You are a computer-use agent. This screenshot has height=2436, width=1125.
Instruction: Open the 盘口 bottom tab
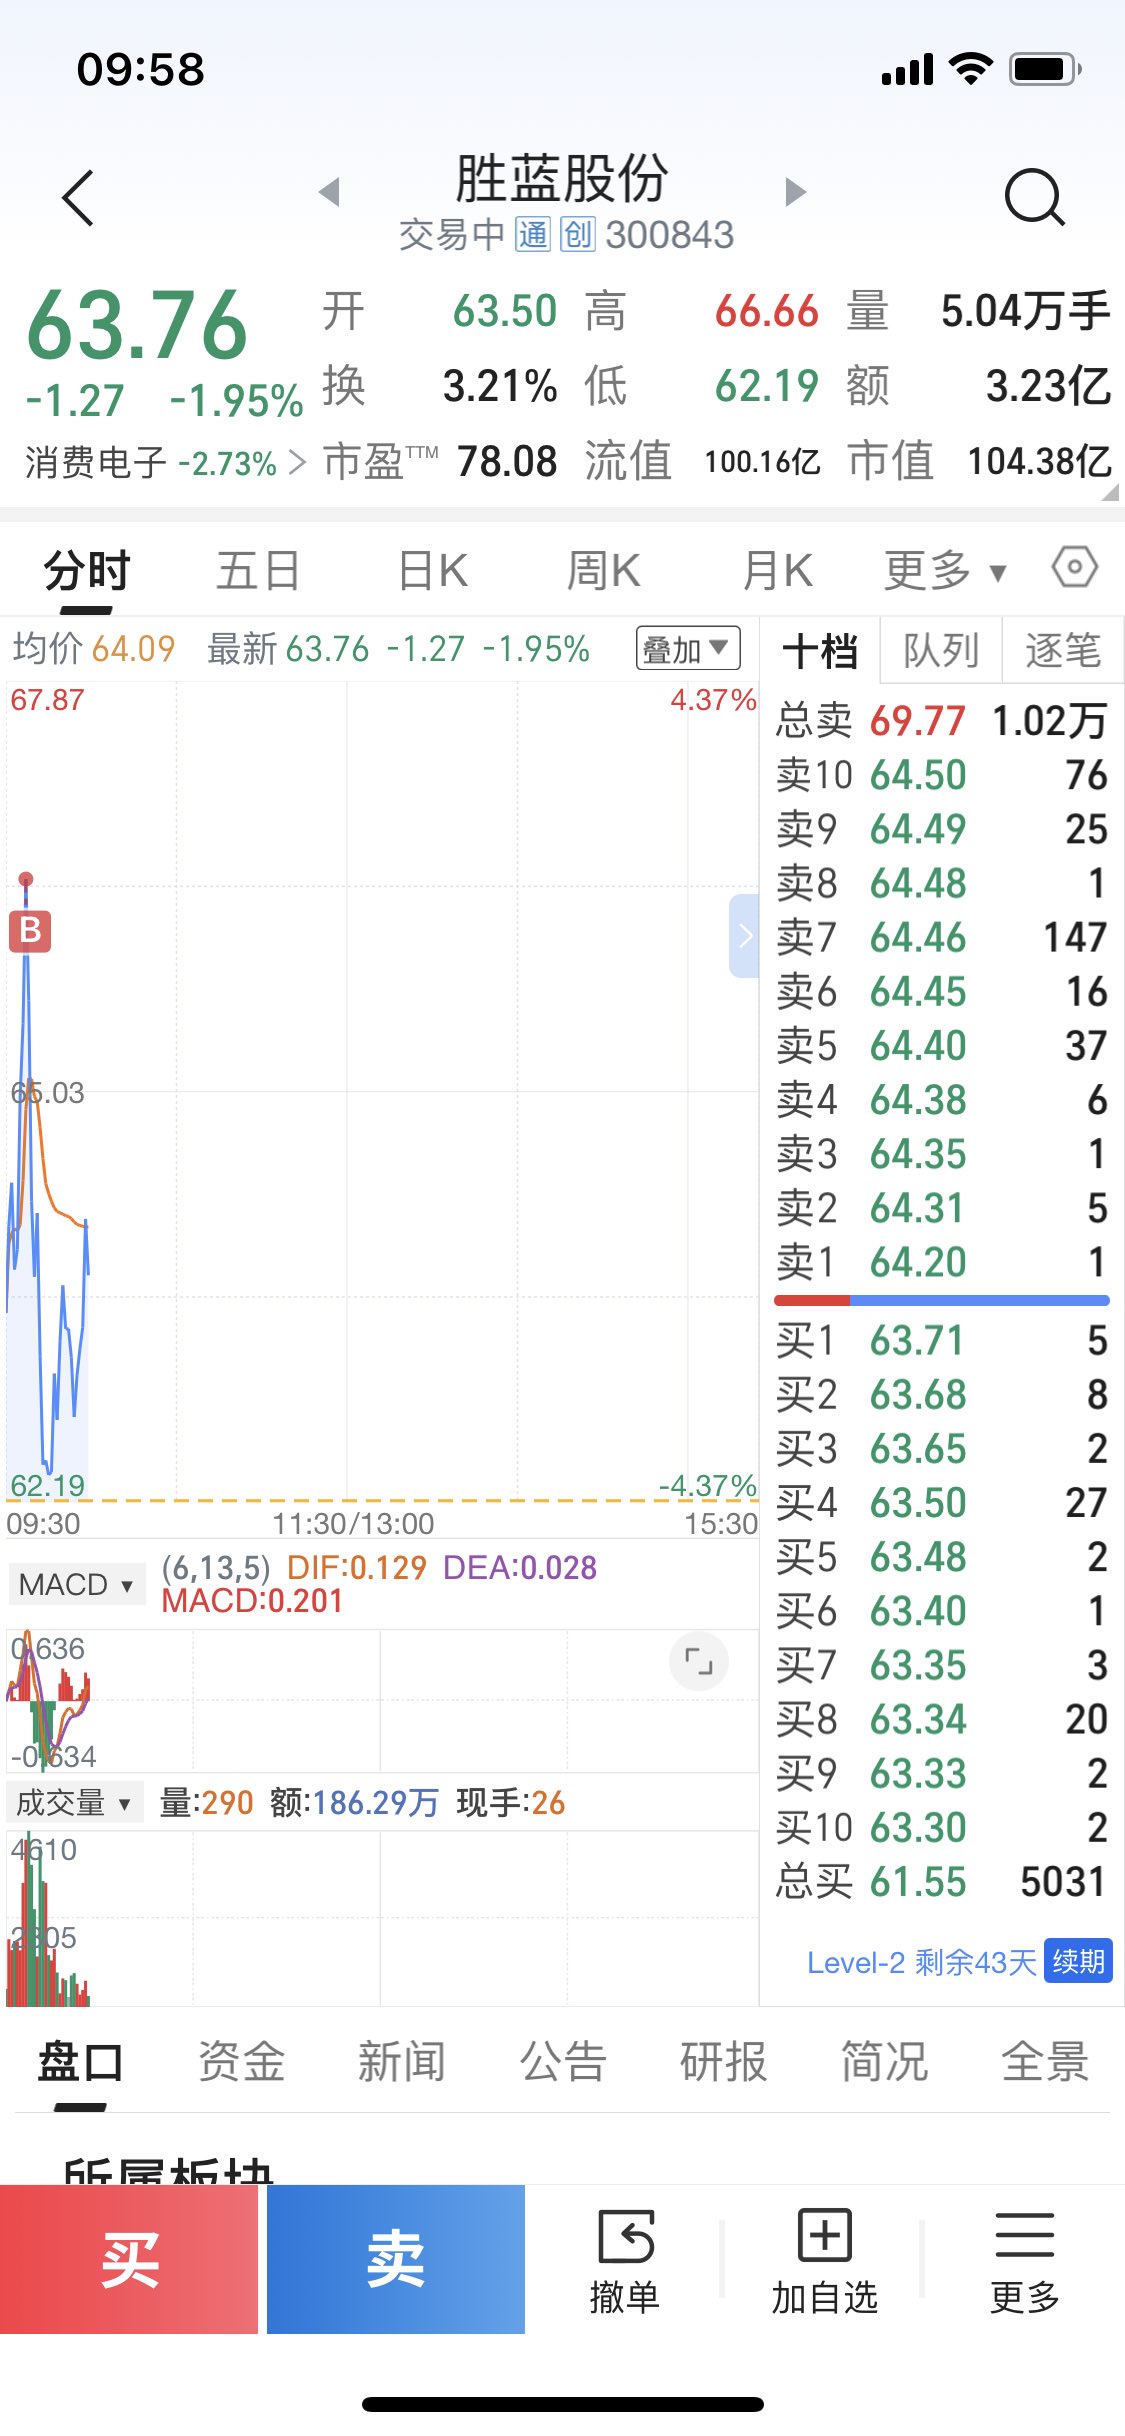tap(80, 2062)
